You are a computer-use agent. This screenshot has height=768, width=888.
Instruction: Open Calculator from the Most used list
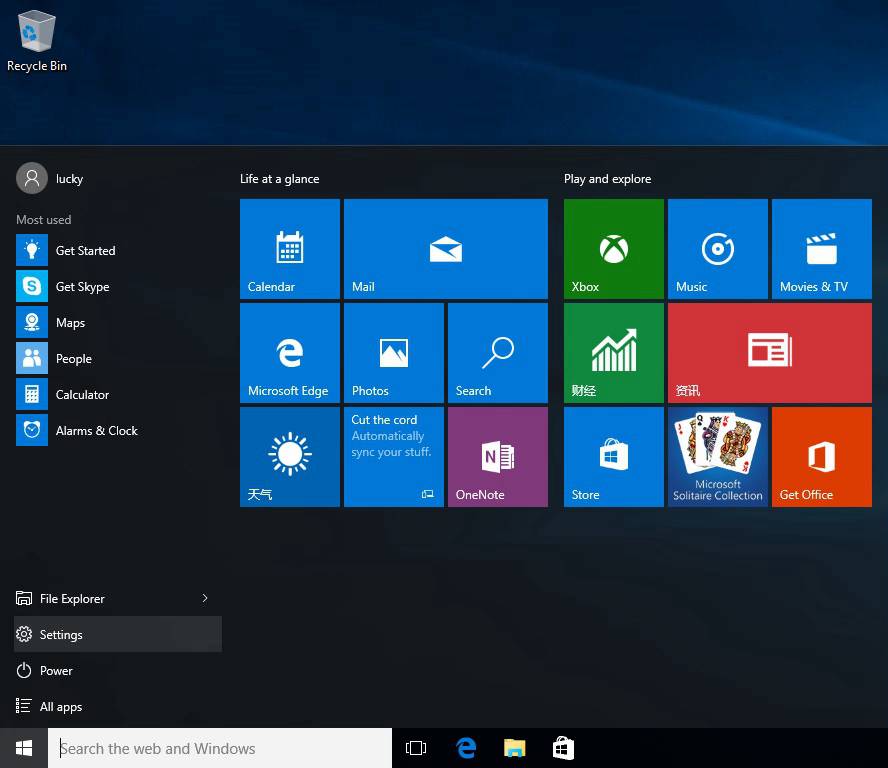click(x=80, y=395)
